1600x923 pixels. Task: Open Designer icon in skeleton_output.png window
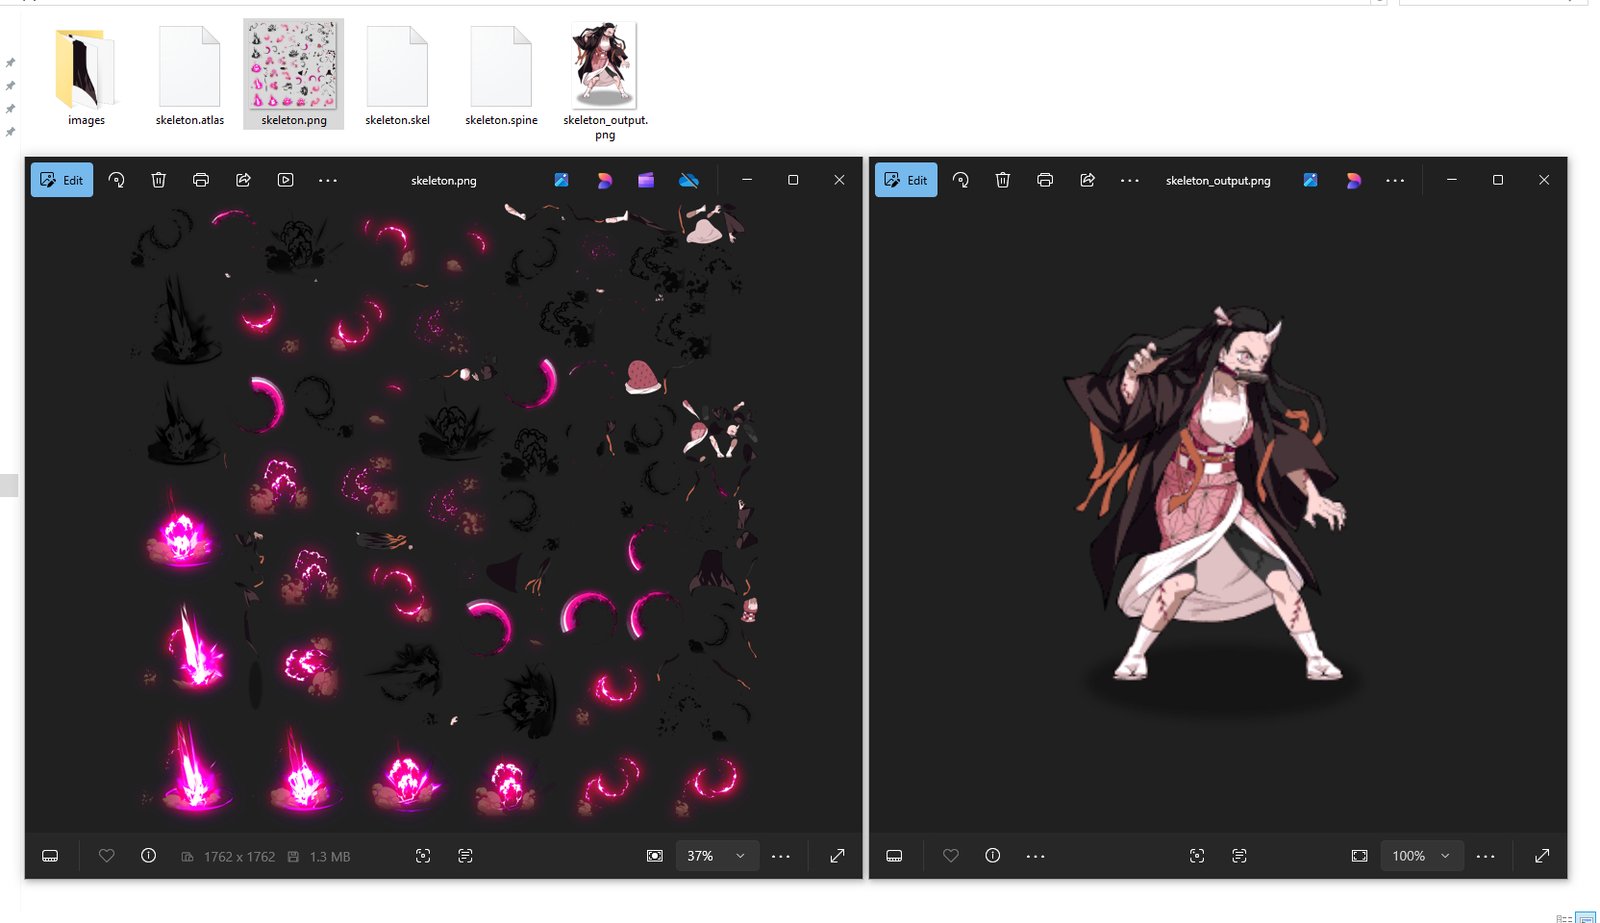coord(1353,180)
